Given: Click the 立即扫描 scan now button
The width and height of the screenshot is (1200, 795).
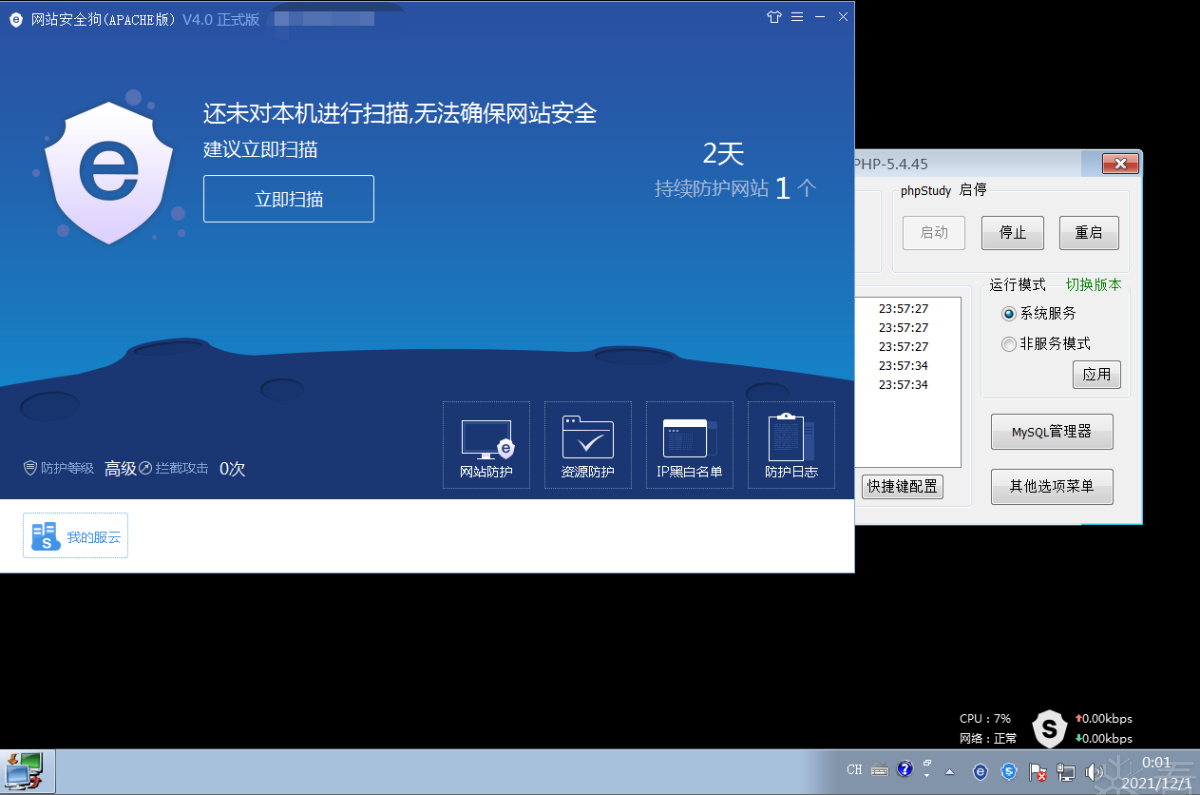Looking at the screenshot, I should 288,199.
